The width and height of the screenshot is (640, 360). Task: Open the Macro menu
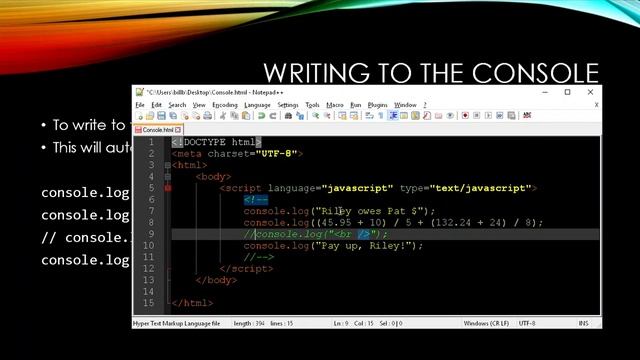pos(335,105)
